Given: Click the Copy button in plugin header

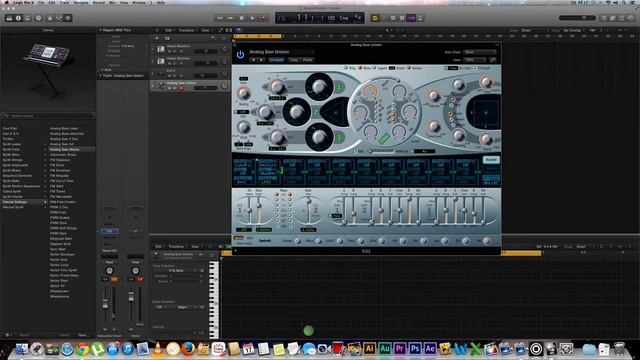Looking at the screenshot, I should coord(294,60).
